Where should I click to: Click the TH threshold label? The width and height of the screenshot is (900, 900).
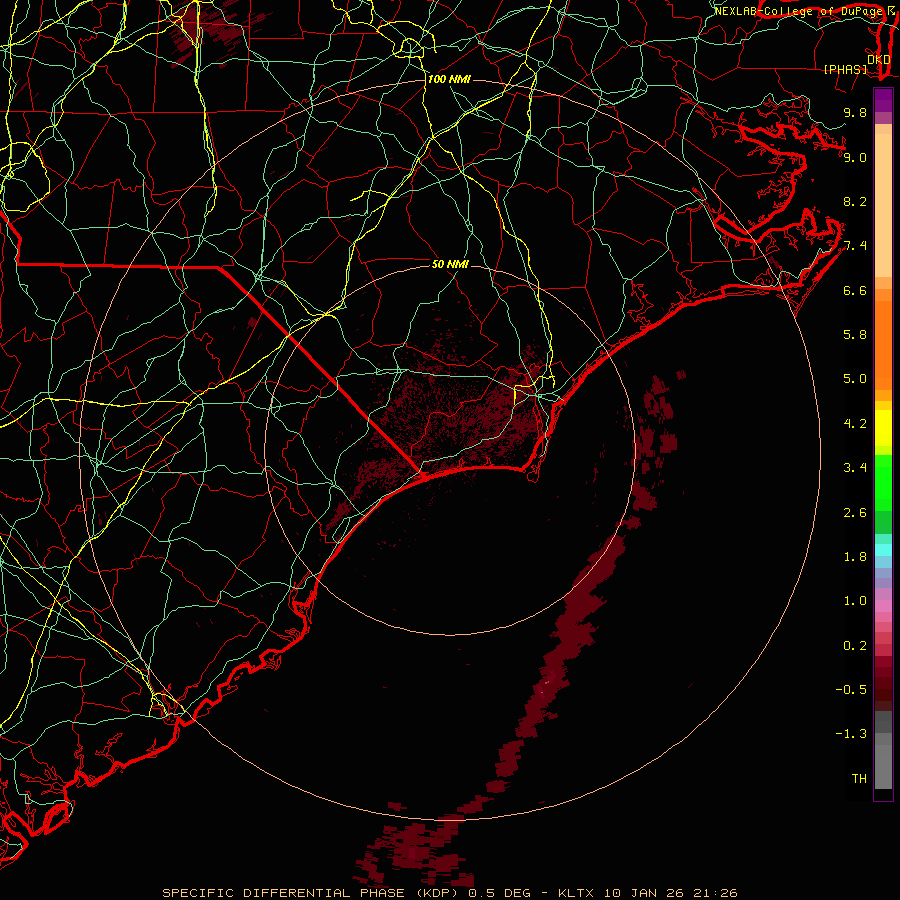tap(859, 779)
